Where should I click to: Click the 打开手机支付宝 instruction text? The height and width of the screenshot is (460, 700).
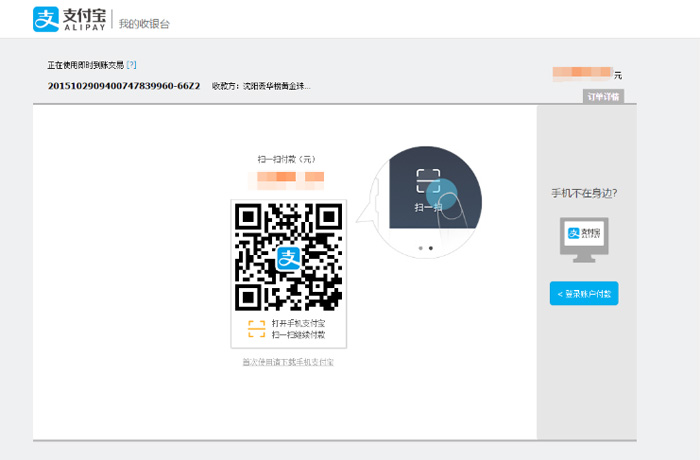pyautogui.click(x=298, y=323)
